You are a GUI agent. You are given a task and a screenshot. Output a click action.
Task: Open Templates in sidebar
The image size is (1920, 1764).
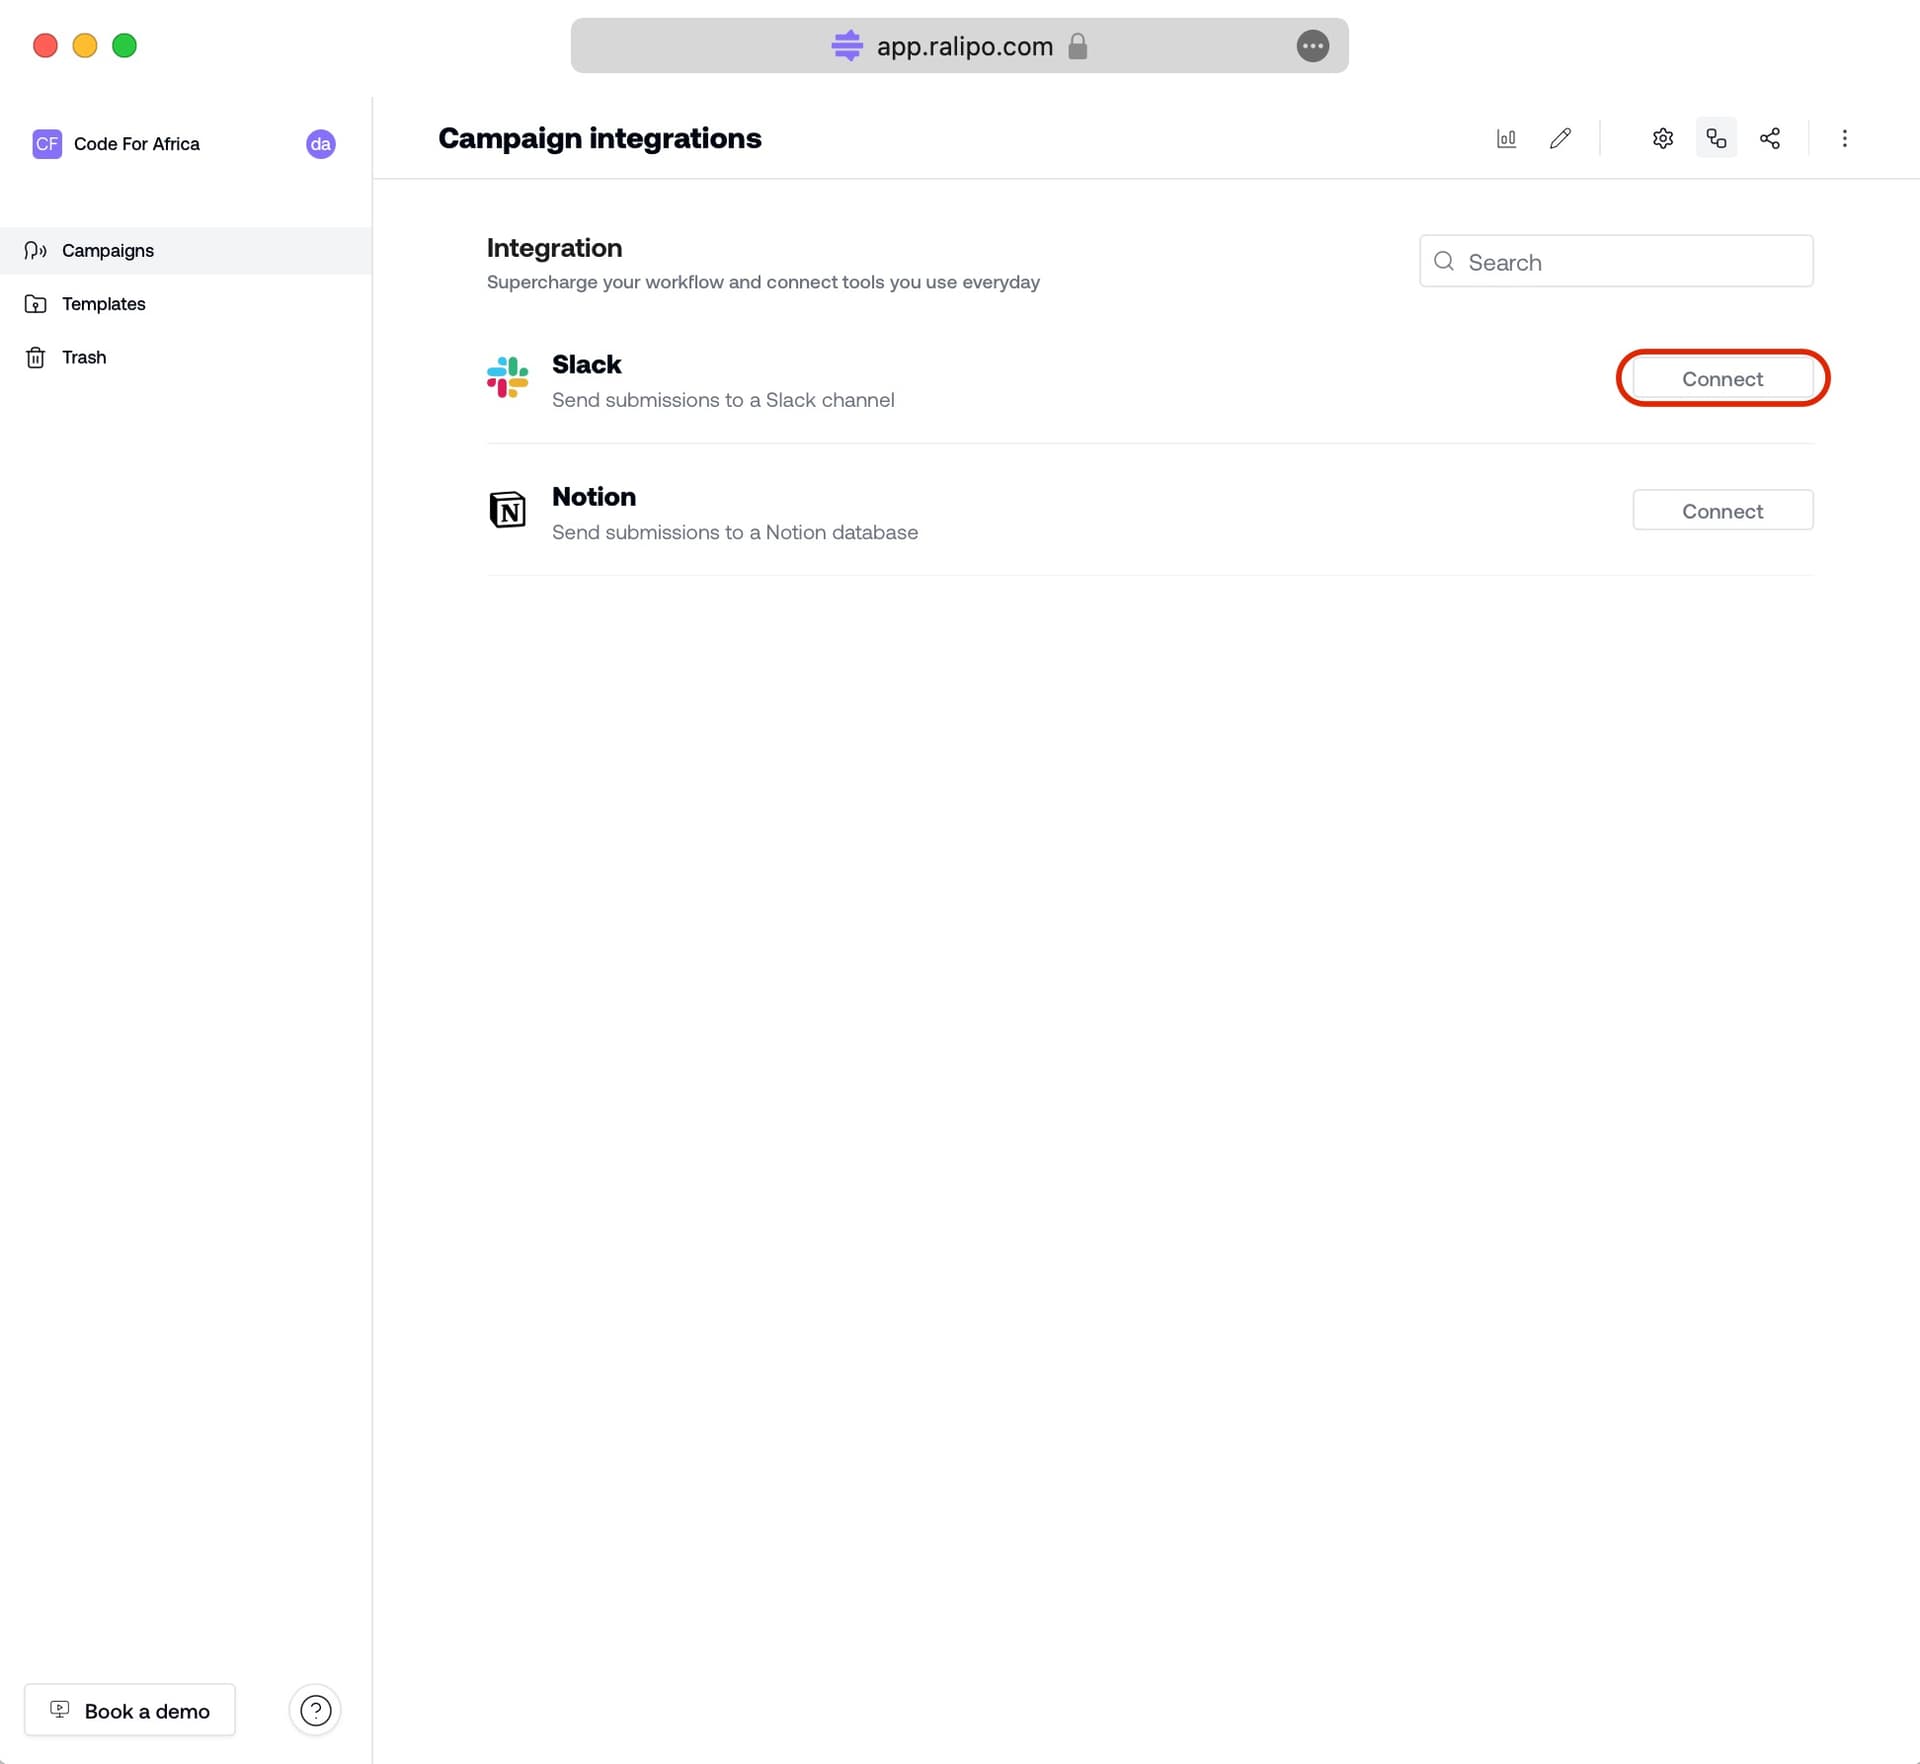coord(103,304)
